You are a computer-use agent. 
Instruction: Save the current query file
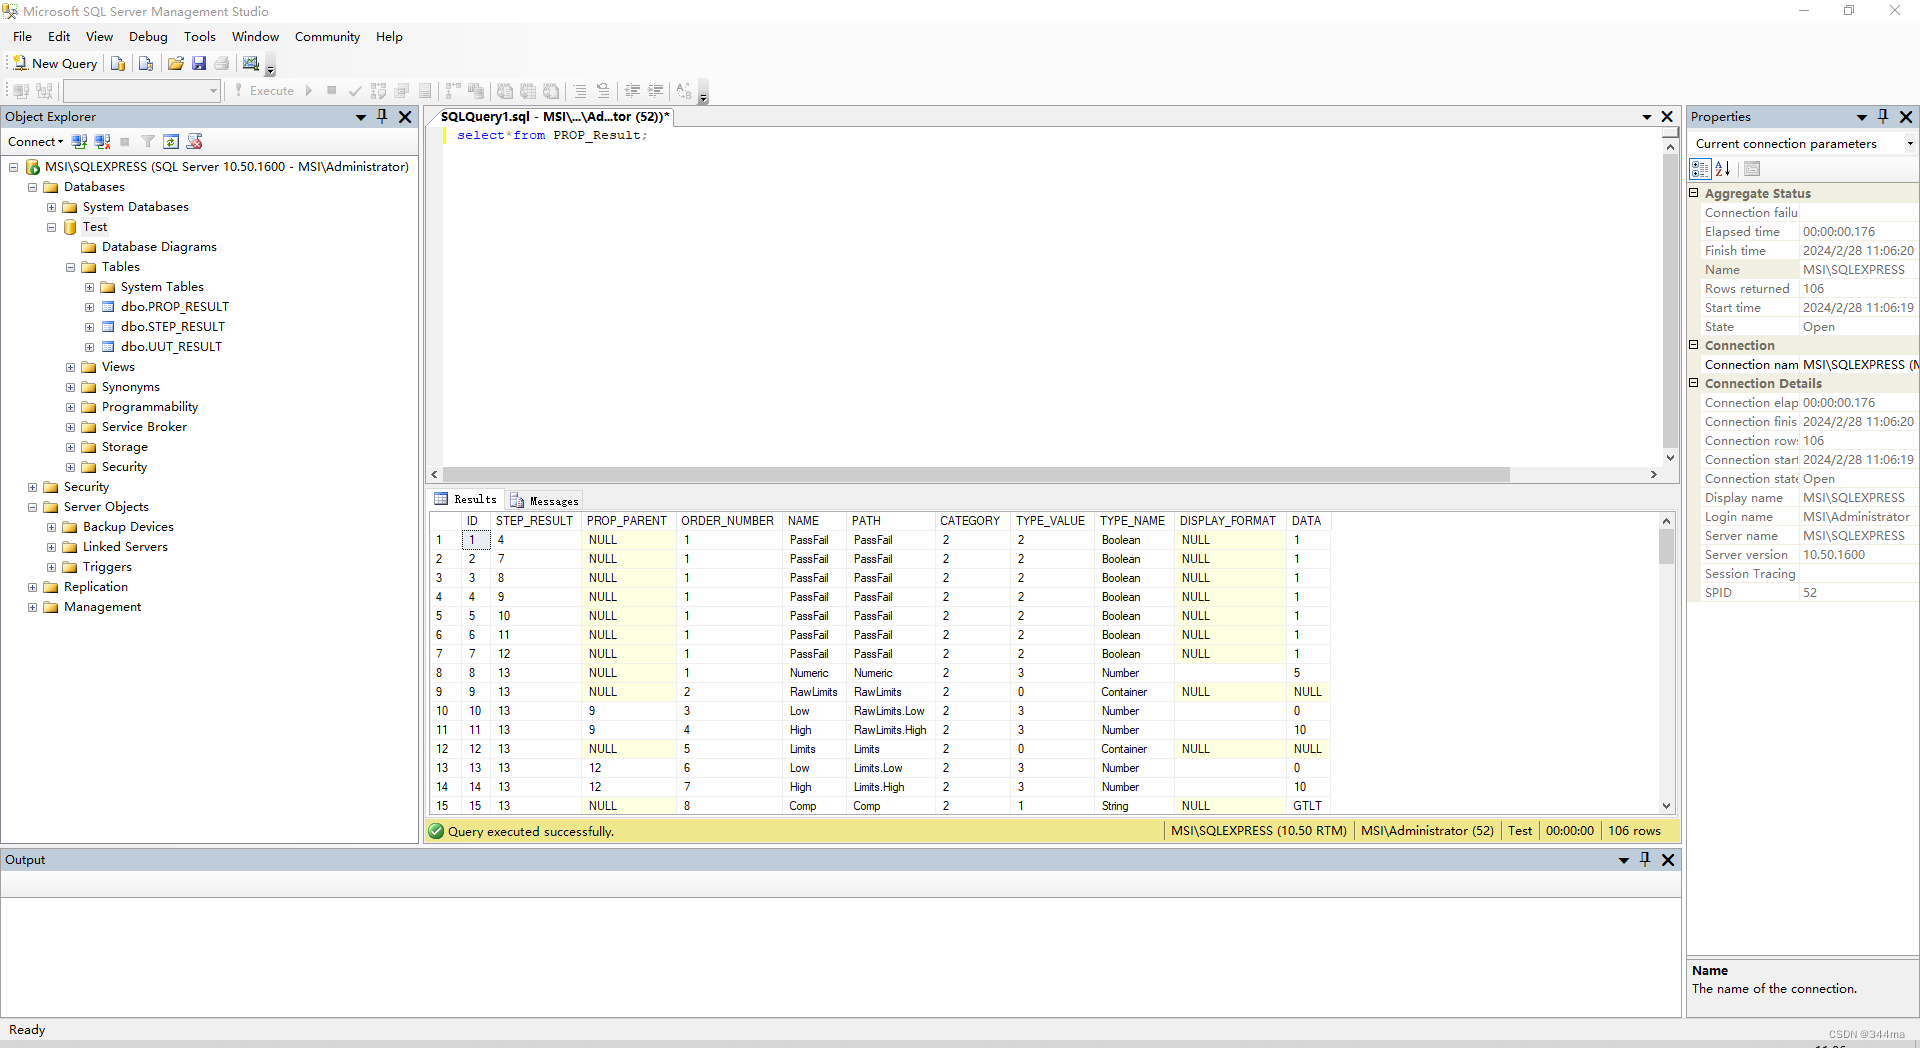tap(199, 63)
